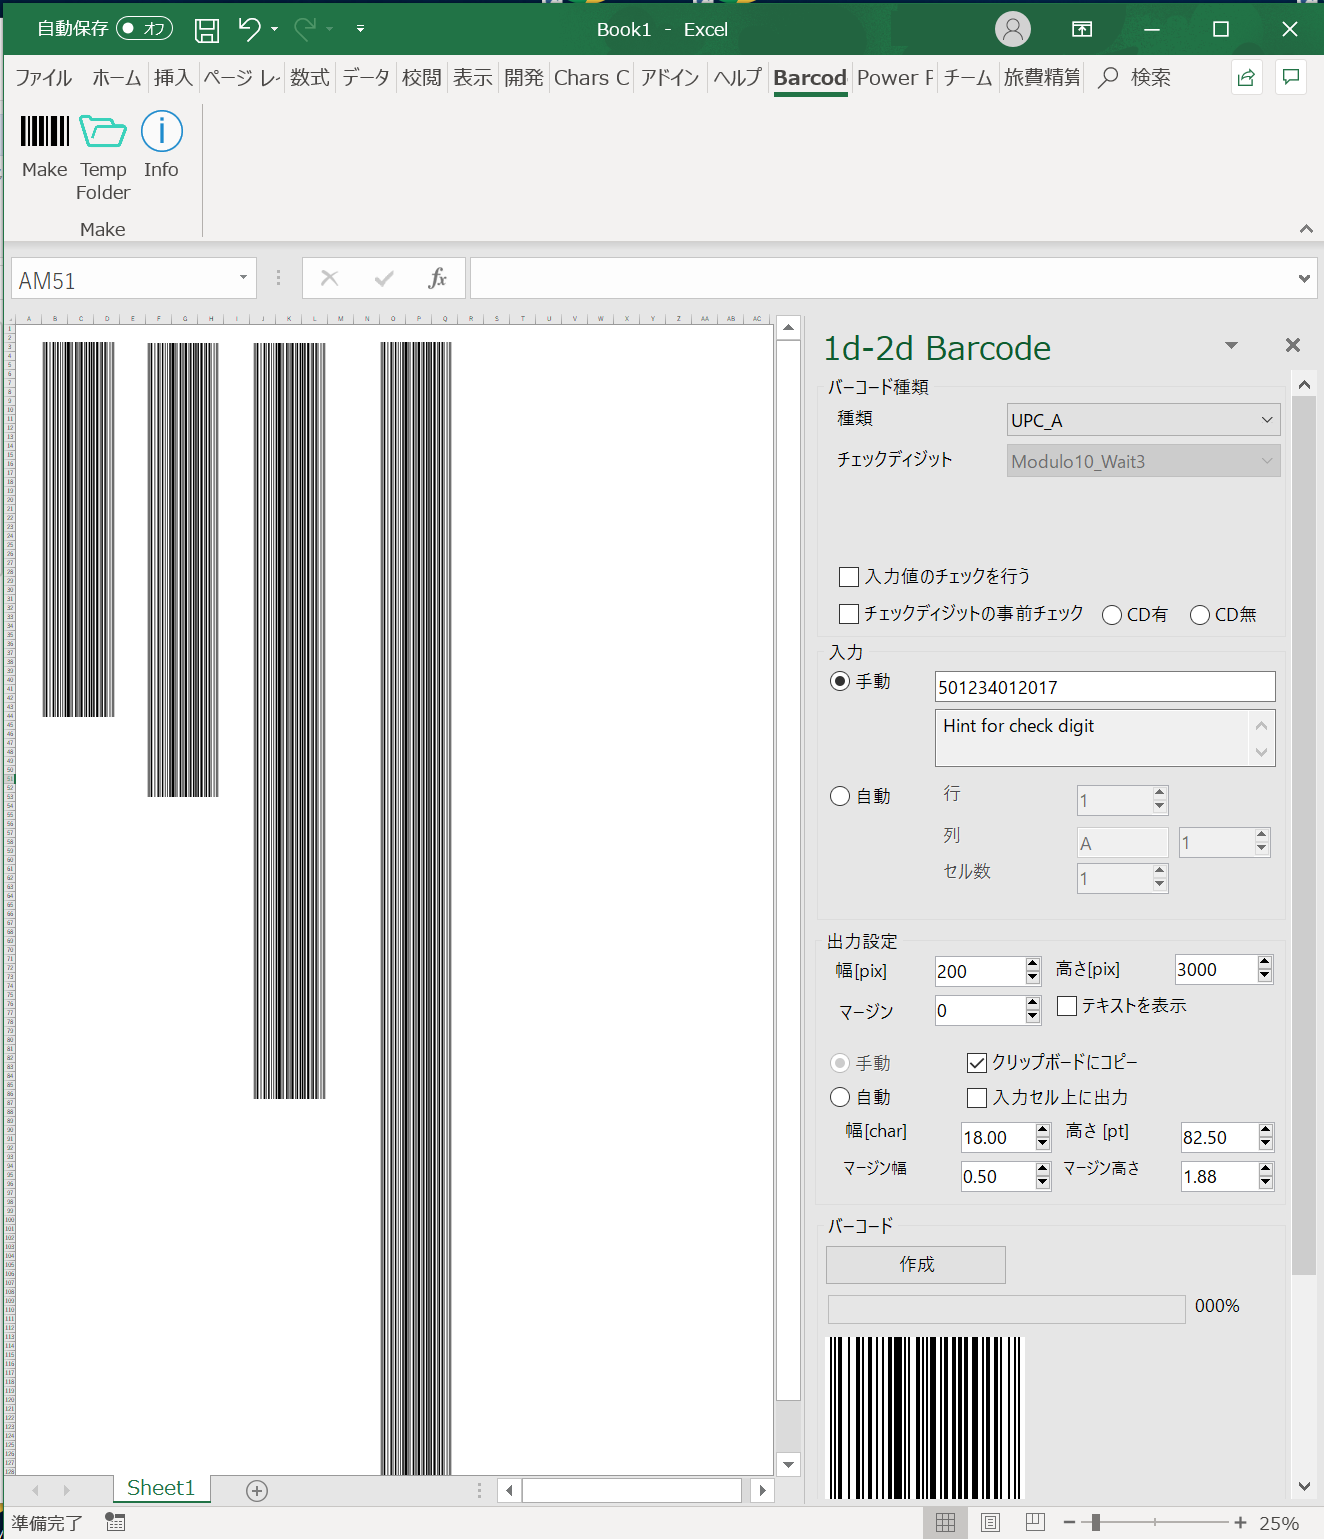The height and width of the screenshot is (1539, 1324).
Task: Open the ファイル tab
Action: pos(43,78)
